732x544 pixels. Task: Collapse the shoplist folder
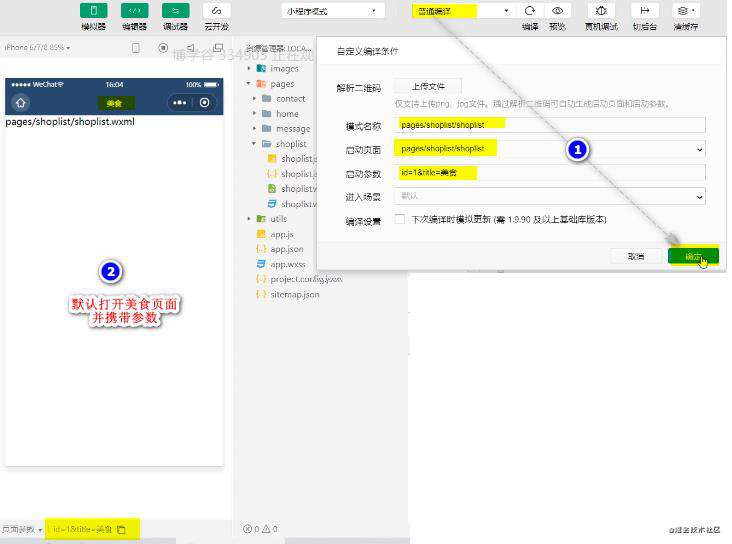[254, 143]
